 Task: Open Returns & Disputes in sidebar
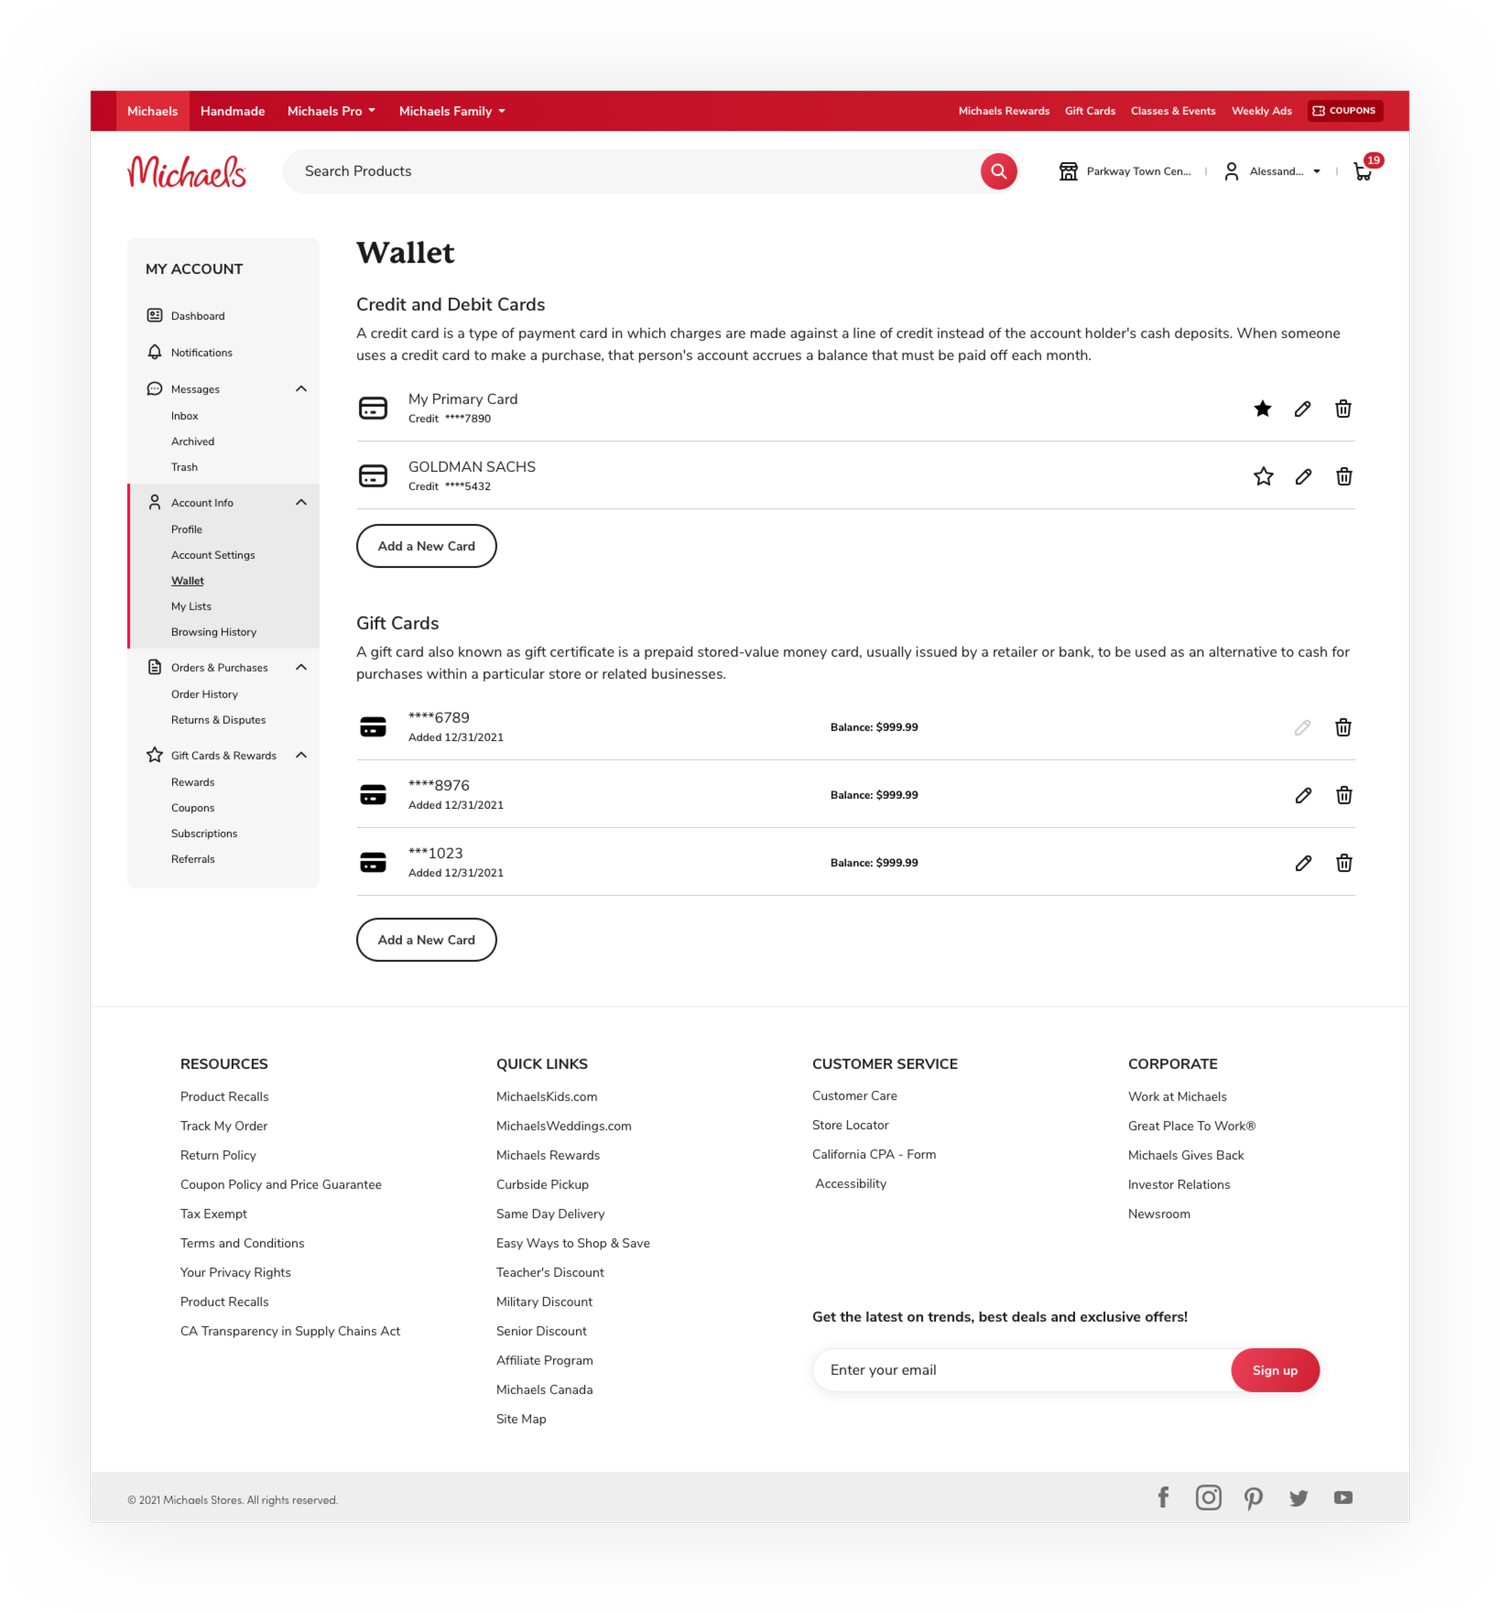pos(218,720)
